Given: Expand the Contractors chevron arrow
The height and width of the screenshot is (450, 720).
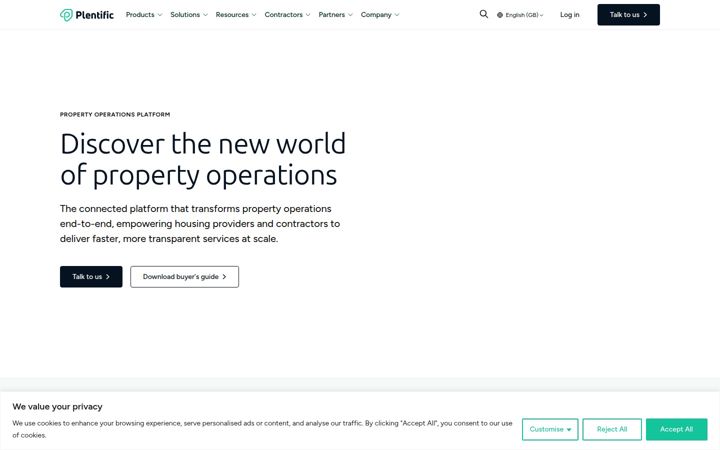Looking at the screenshot, I should coord(308,15).
